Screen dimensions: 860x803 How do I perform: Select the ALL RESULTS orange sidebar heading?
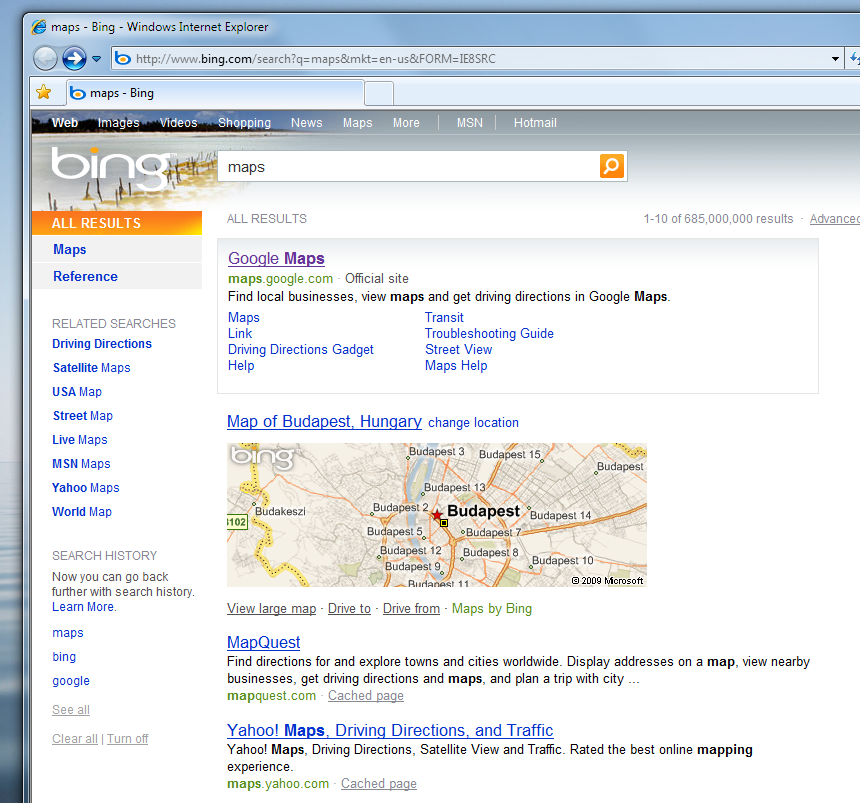click(x=117, y=223)
